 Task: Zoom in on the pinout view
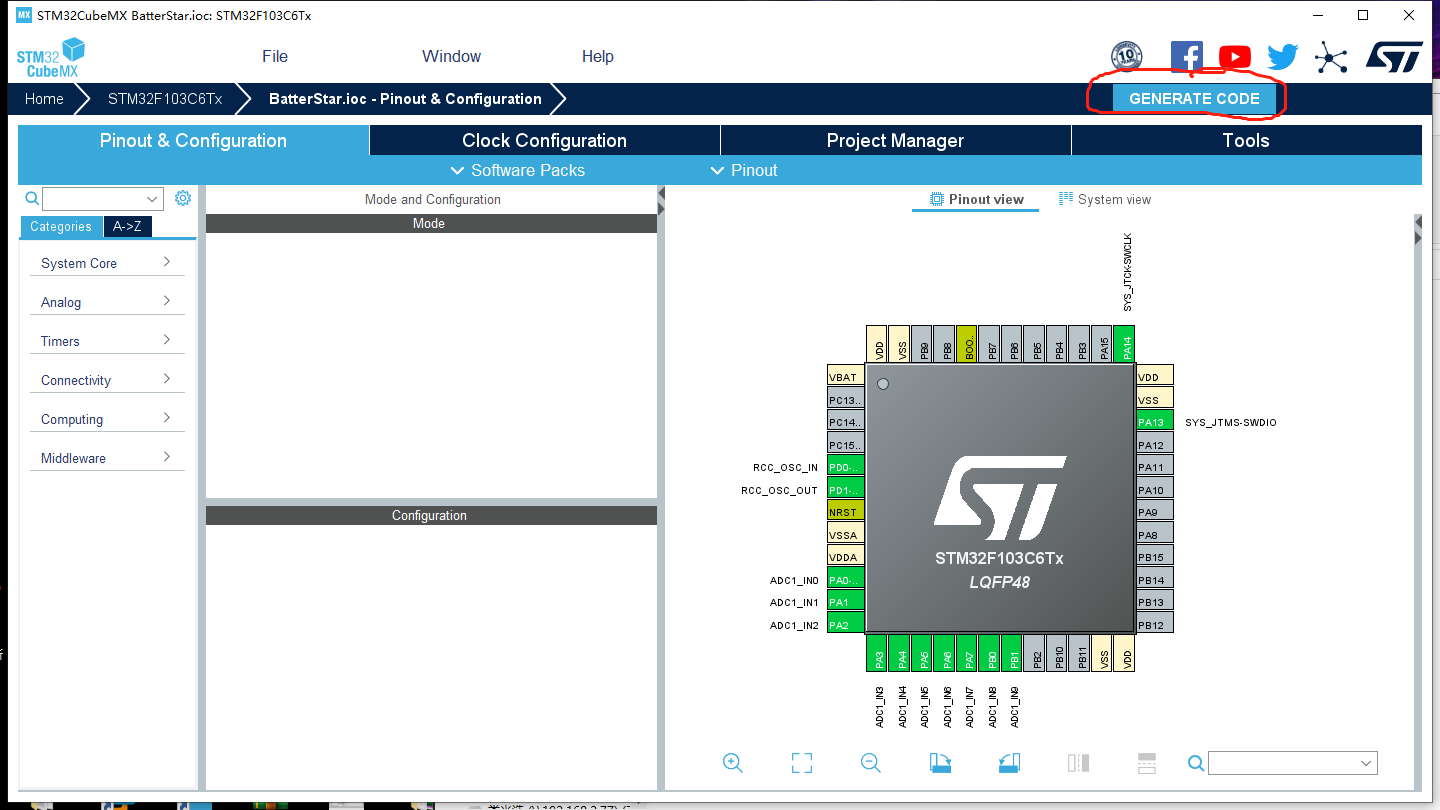(x=733, y=763)
